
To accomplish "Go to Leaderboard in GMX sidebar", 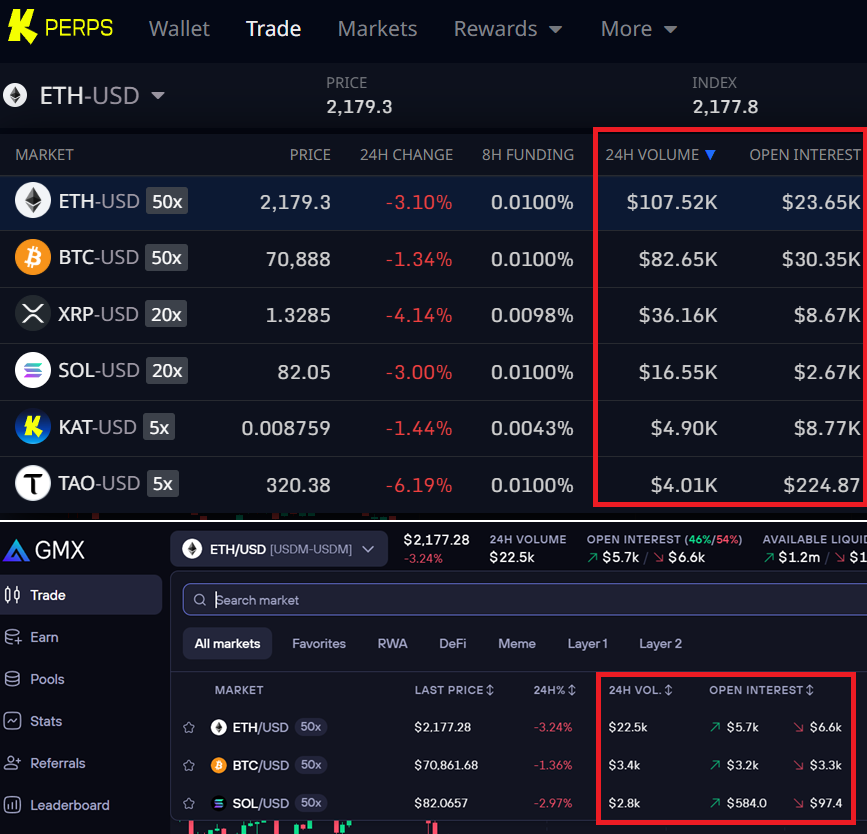I will point(69,805).
